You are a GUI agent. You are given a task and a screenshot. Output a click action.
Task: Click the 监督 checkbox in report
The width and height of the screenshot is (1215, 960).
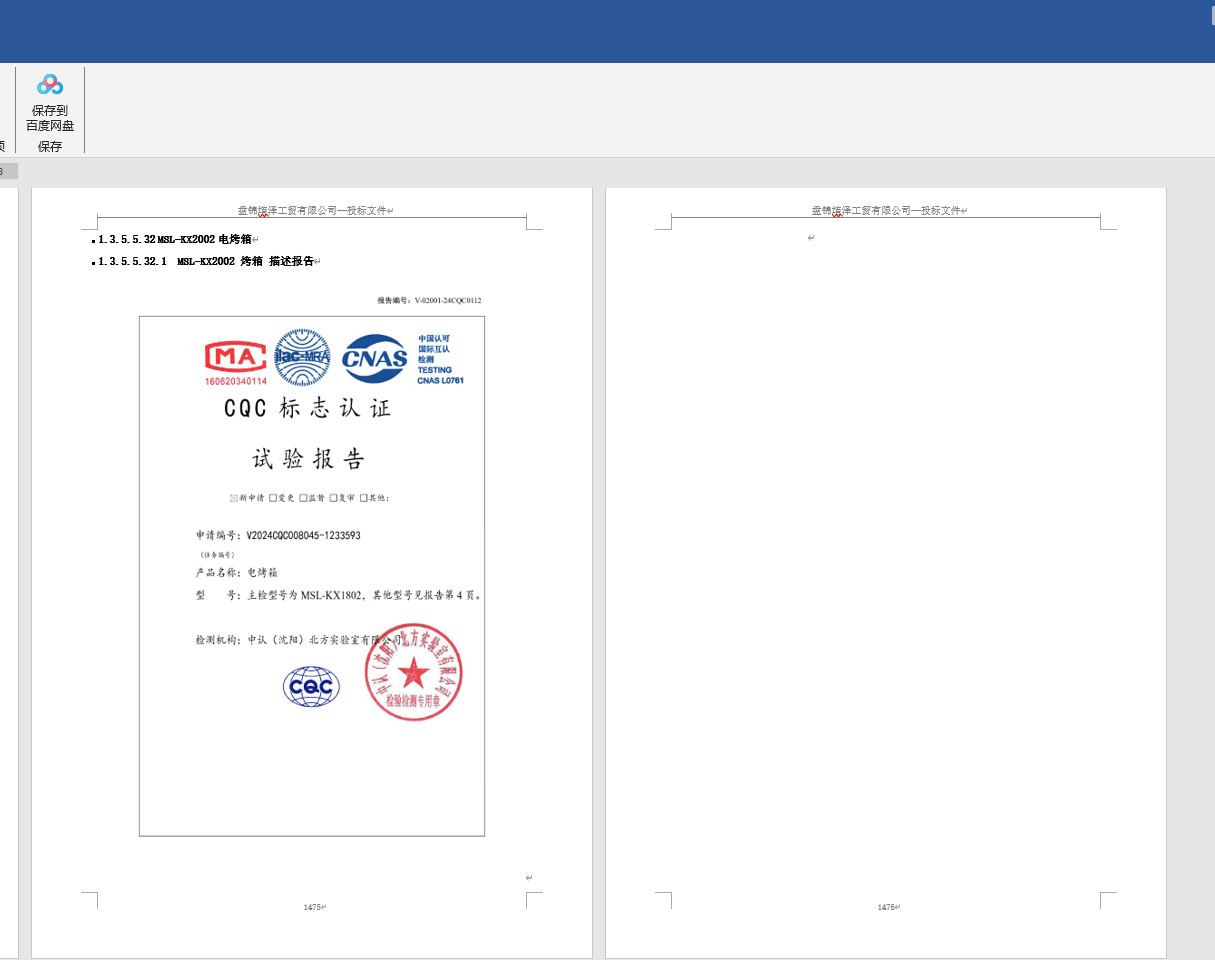(x=303, y=498)
